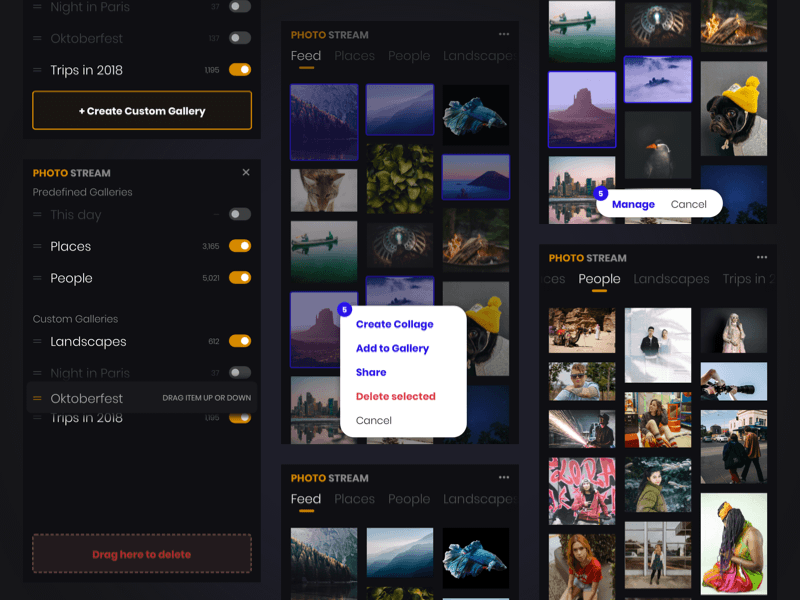Open the couple in white photo
The image size is (800, 600).
tap(658, 345)
